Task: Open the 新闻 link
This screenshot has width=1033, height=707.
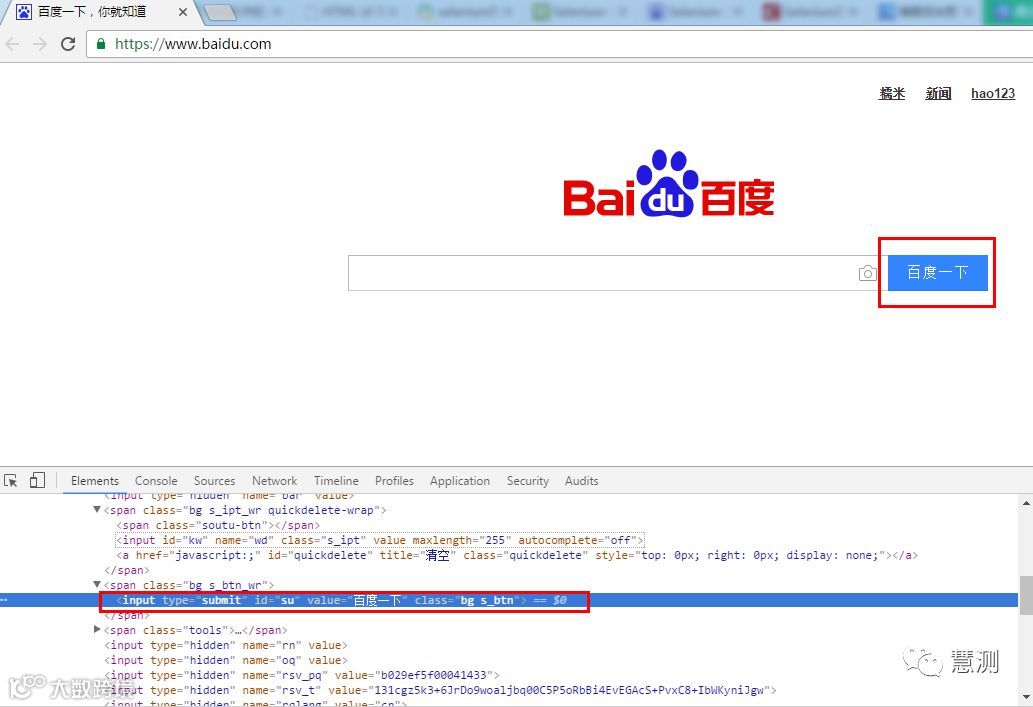Action: click(x=938, y=94)
